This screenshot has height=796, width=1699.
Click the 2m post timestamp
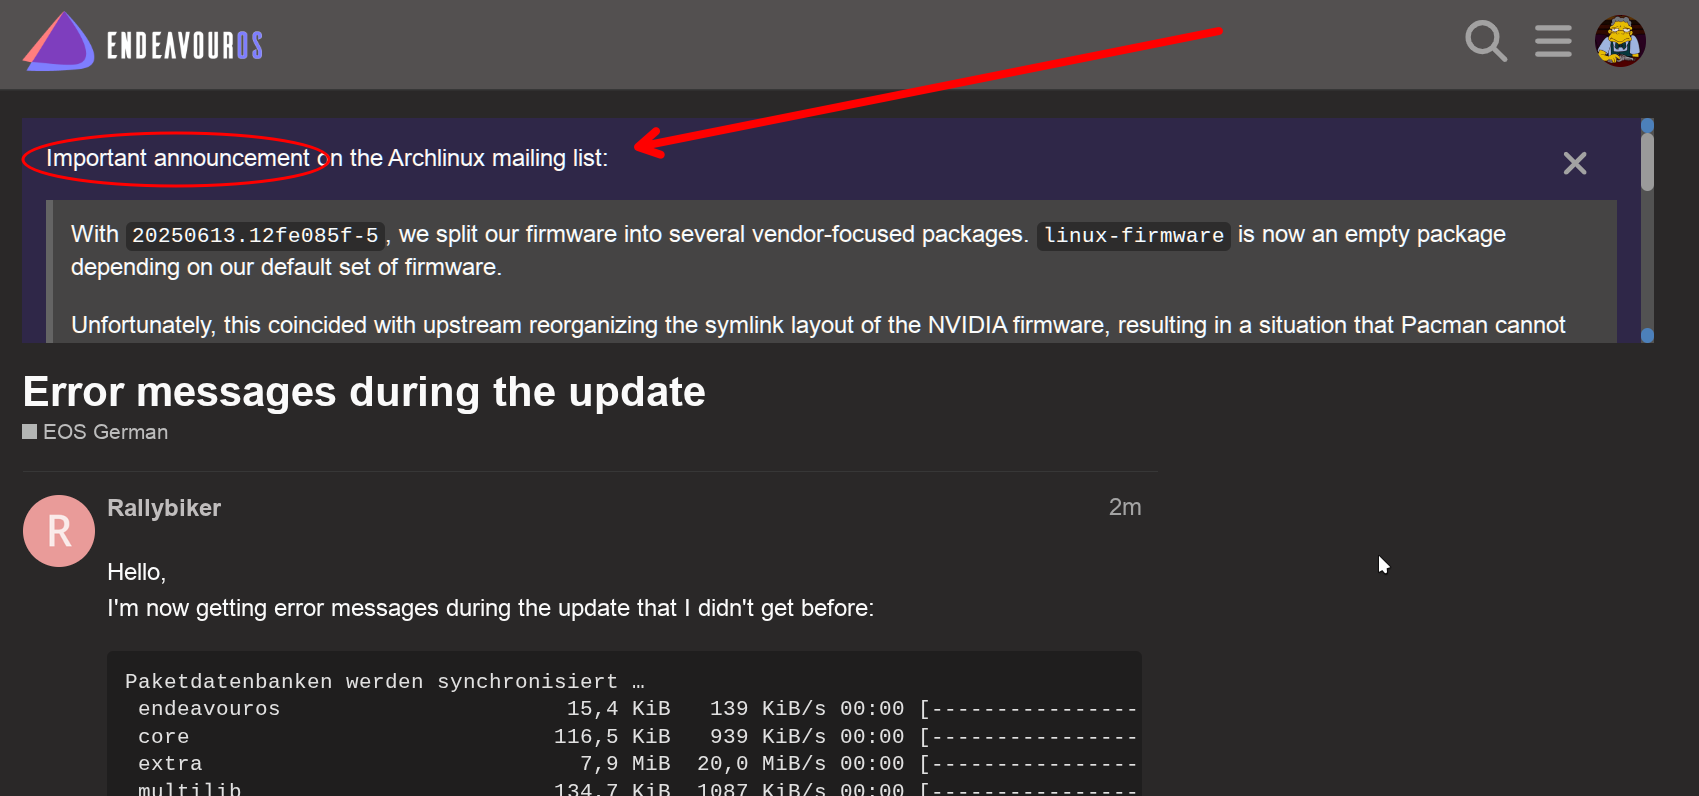1124,508
